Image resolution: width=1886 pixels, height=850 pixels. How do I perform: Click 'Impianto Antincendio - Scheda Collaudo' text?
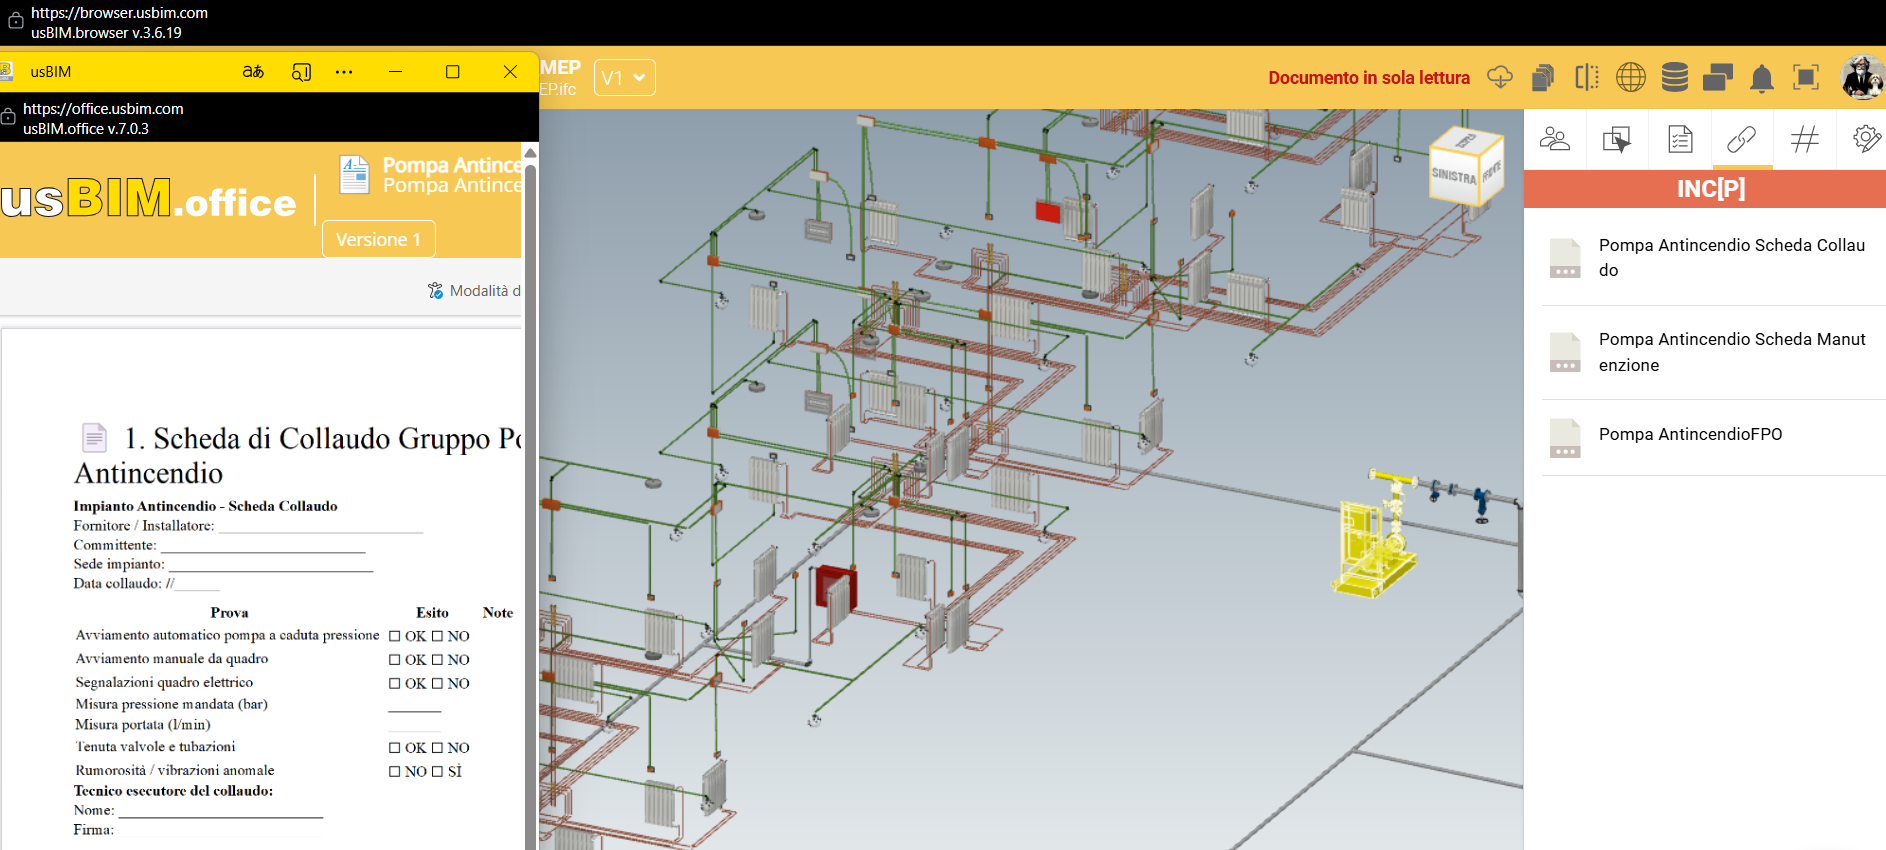205,506
